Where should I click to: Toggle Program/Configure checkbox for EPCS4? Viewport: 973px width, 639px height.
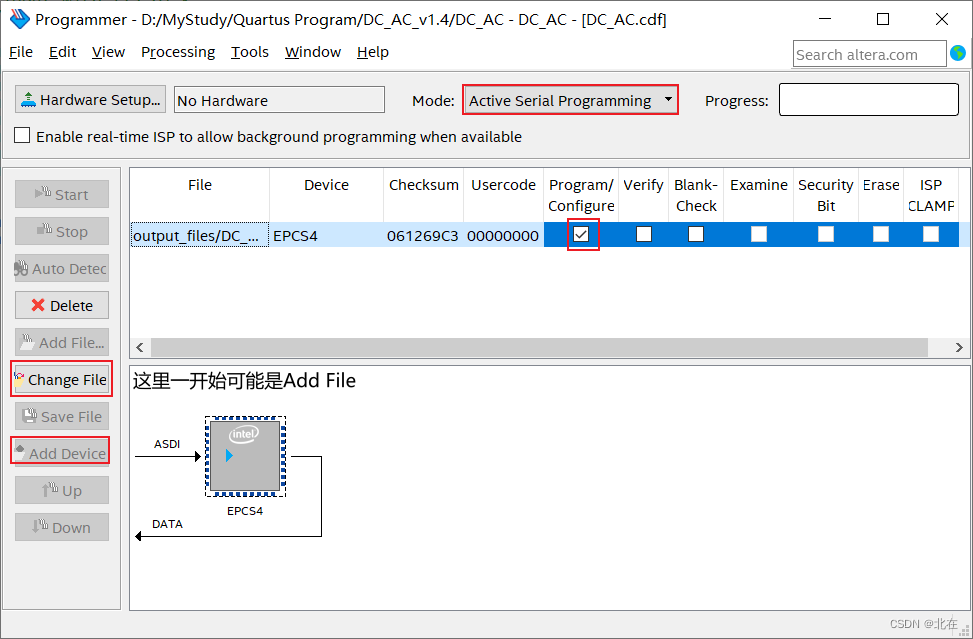pos(581,234)
